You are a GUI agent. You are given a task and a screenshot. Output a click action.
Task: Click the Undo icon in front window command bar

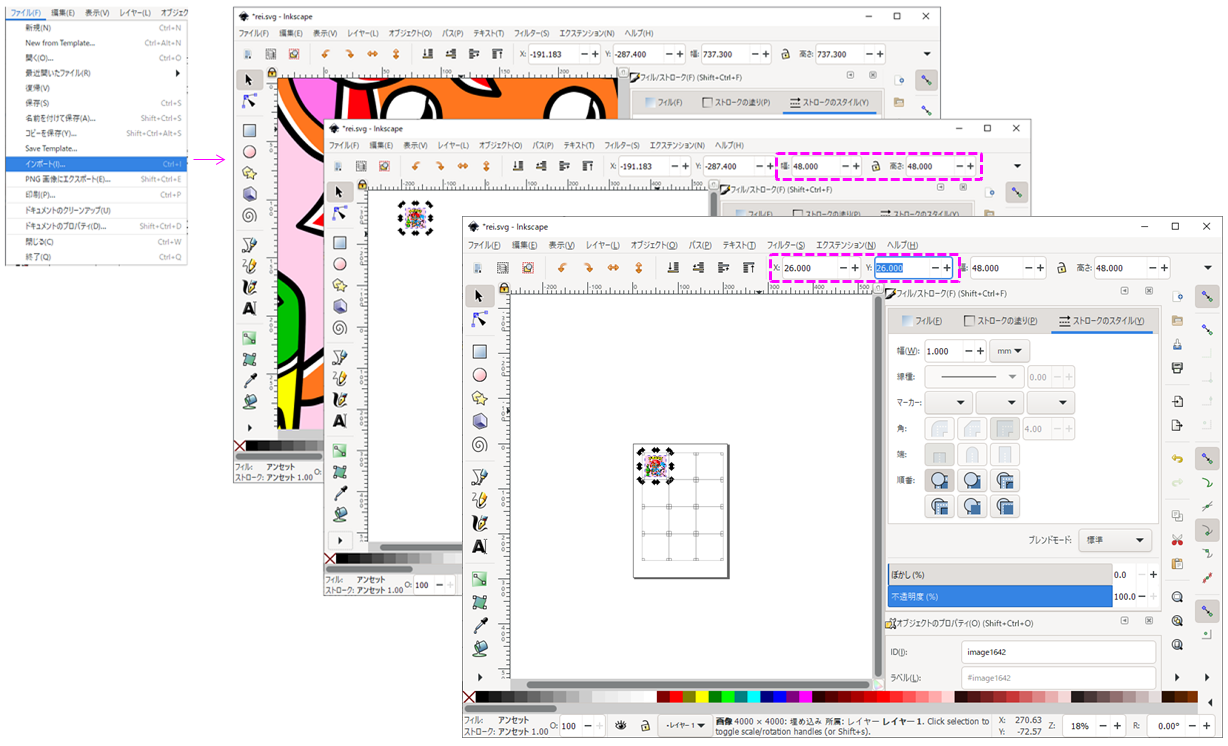[x=1177, y=458]
